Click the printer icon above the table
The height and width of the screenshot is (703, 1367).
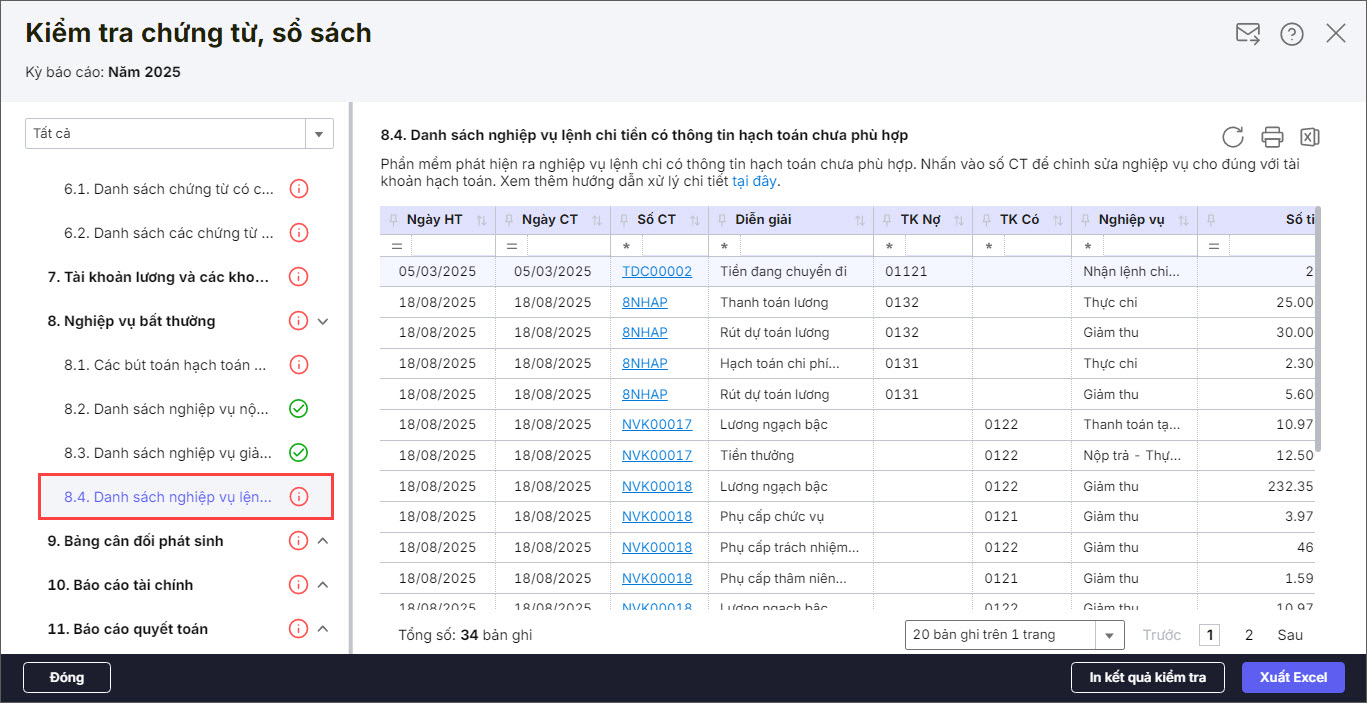1272,137
